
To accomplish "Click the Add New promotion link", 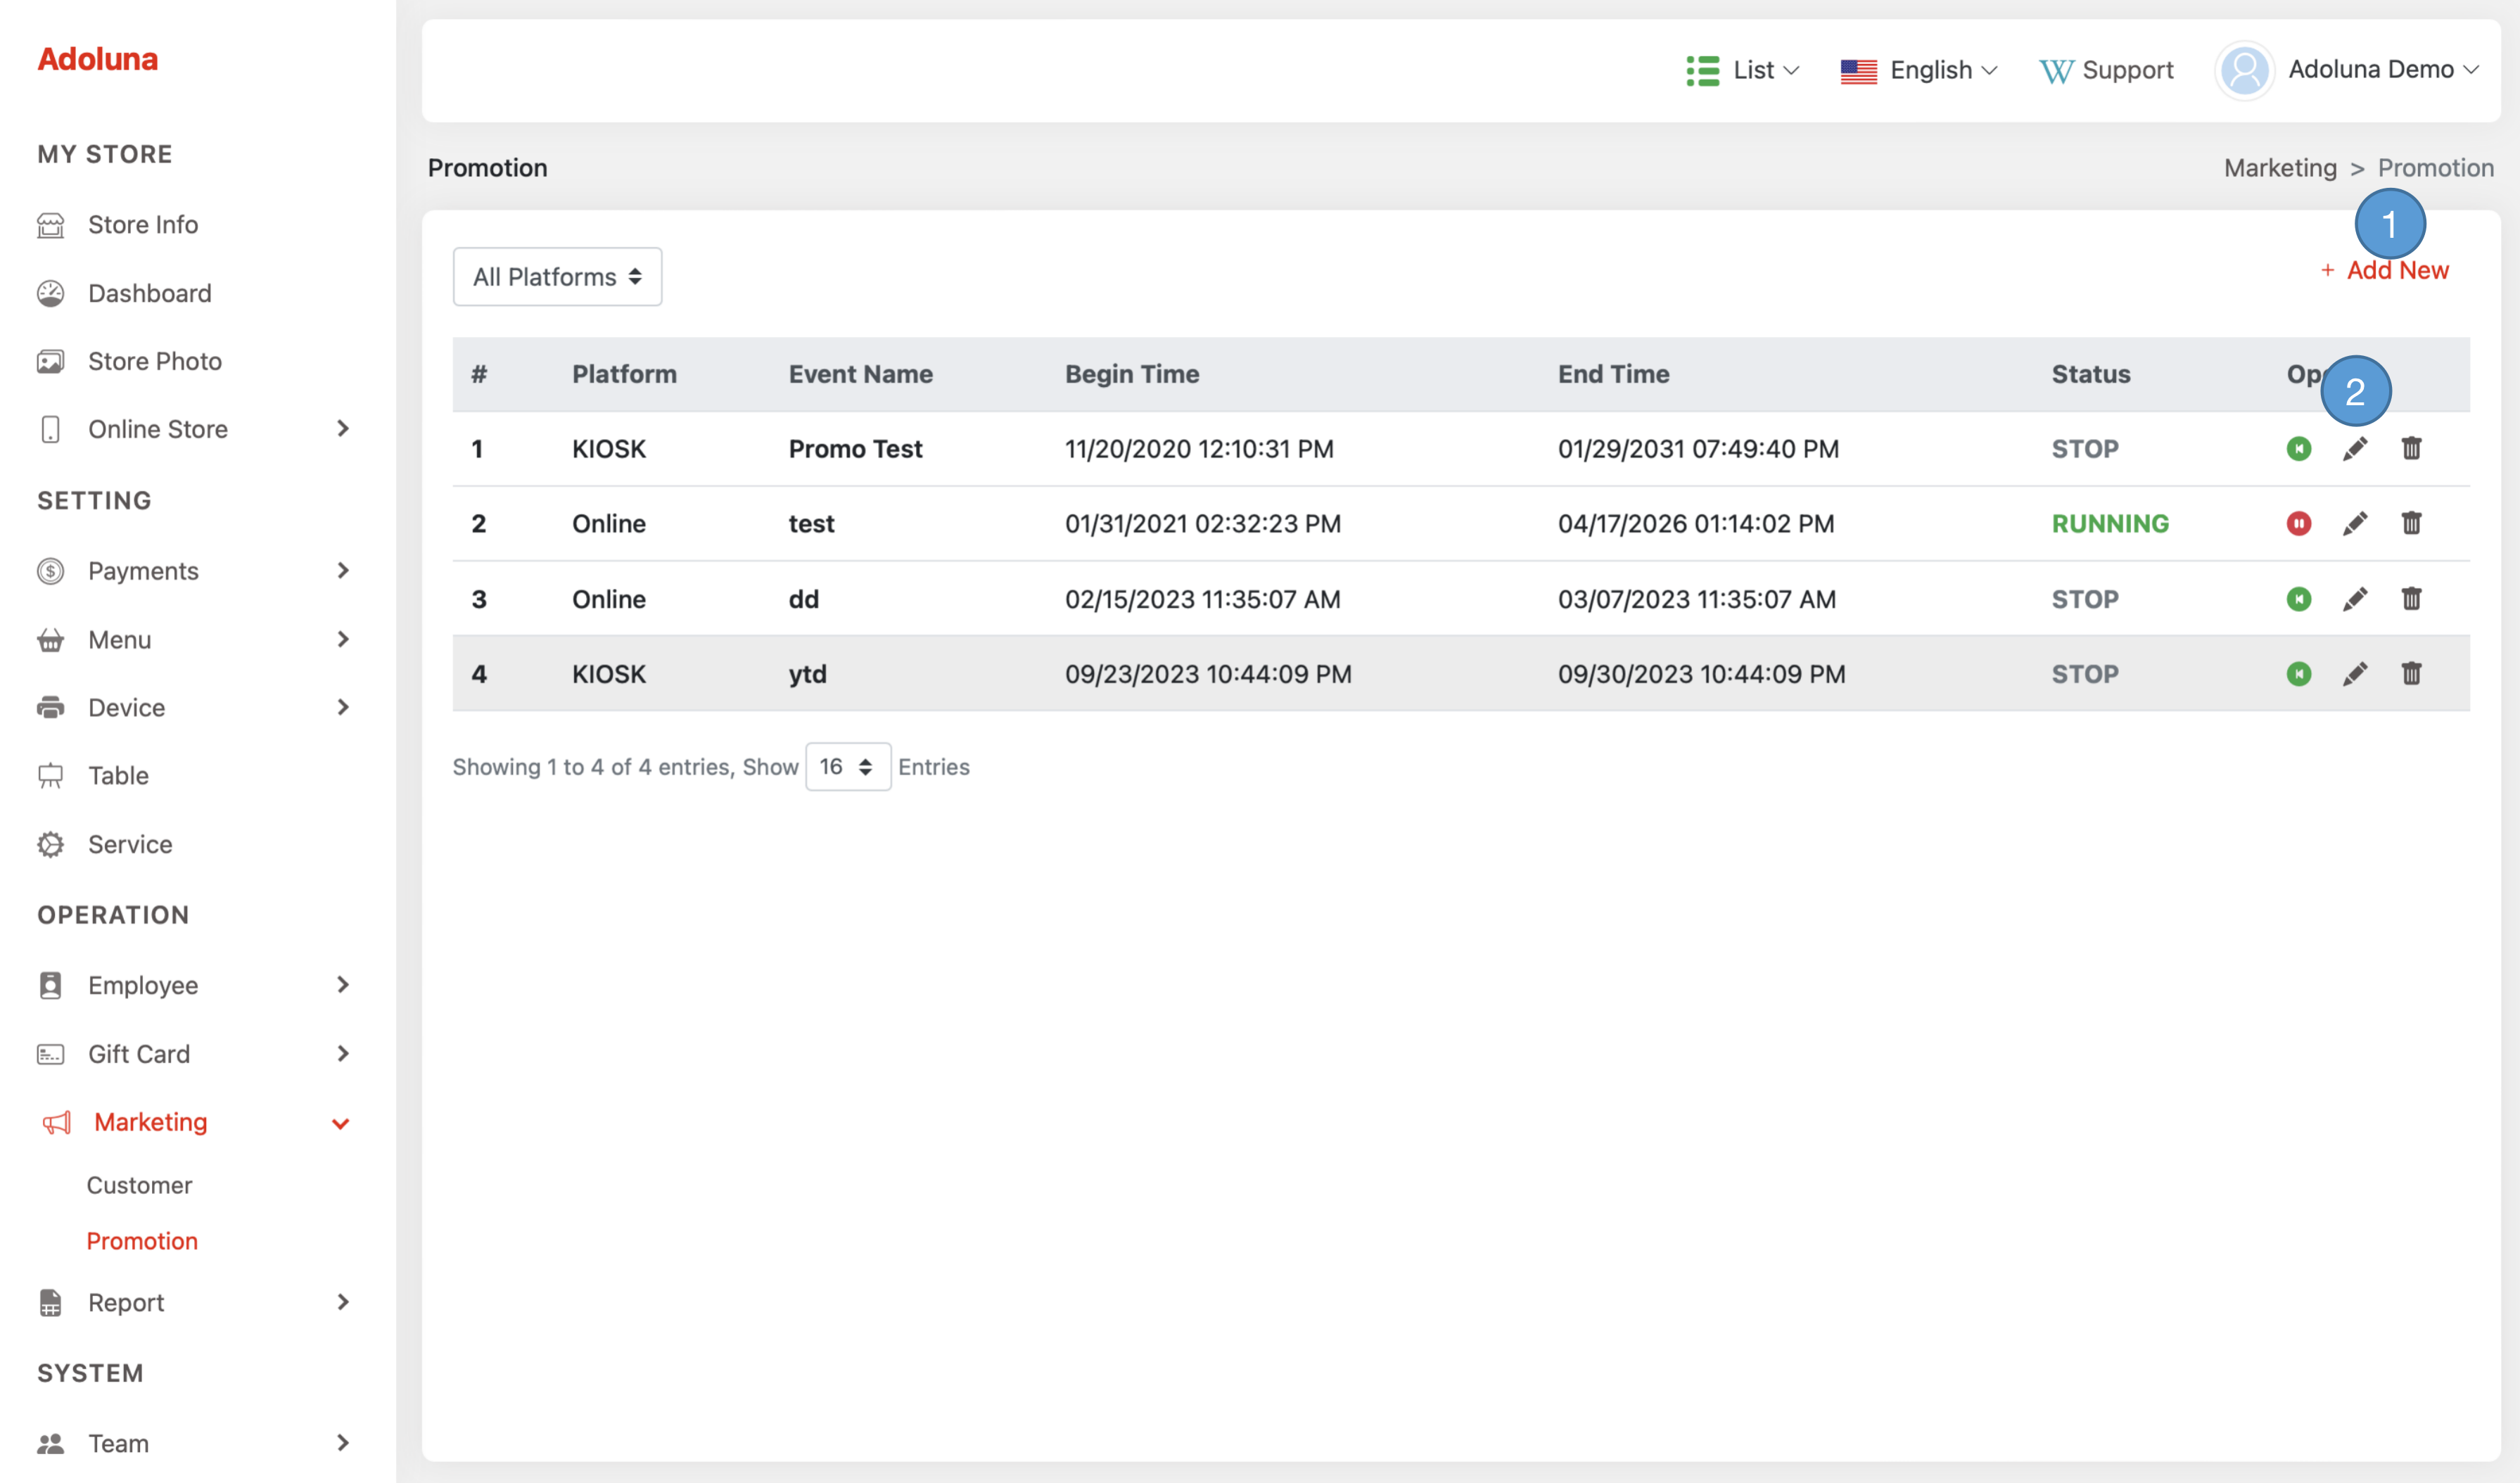I will click(2384, 271).
